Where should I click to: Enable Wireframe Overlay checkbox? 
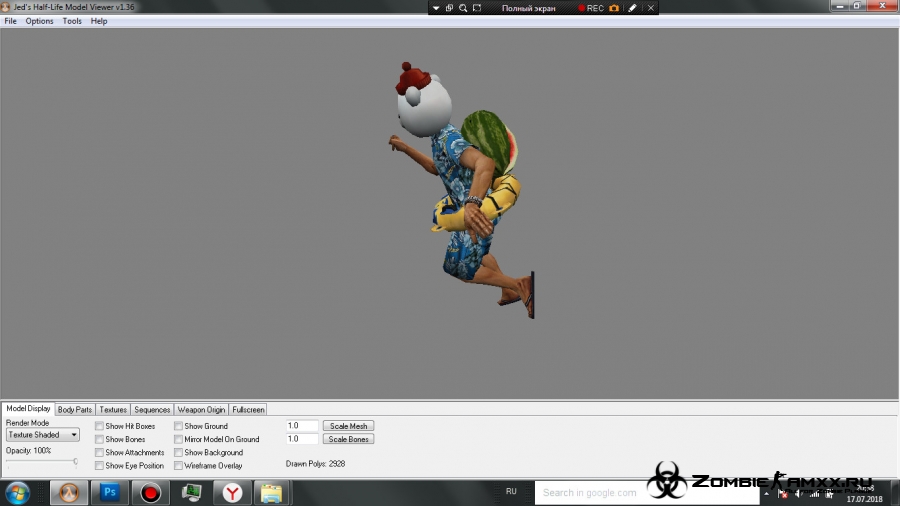click(179, 466)
